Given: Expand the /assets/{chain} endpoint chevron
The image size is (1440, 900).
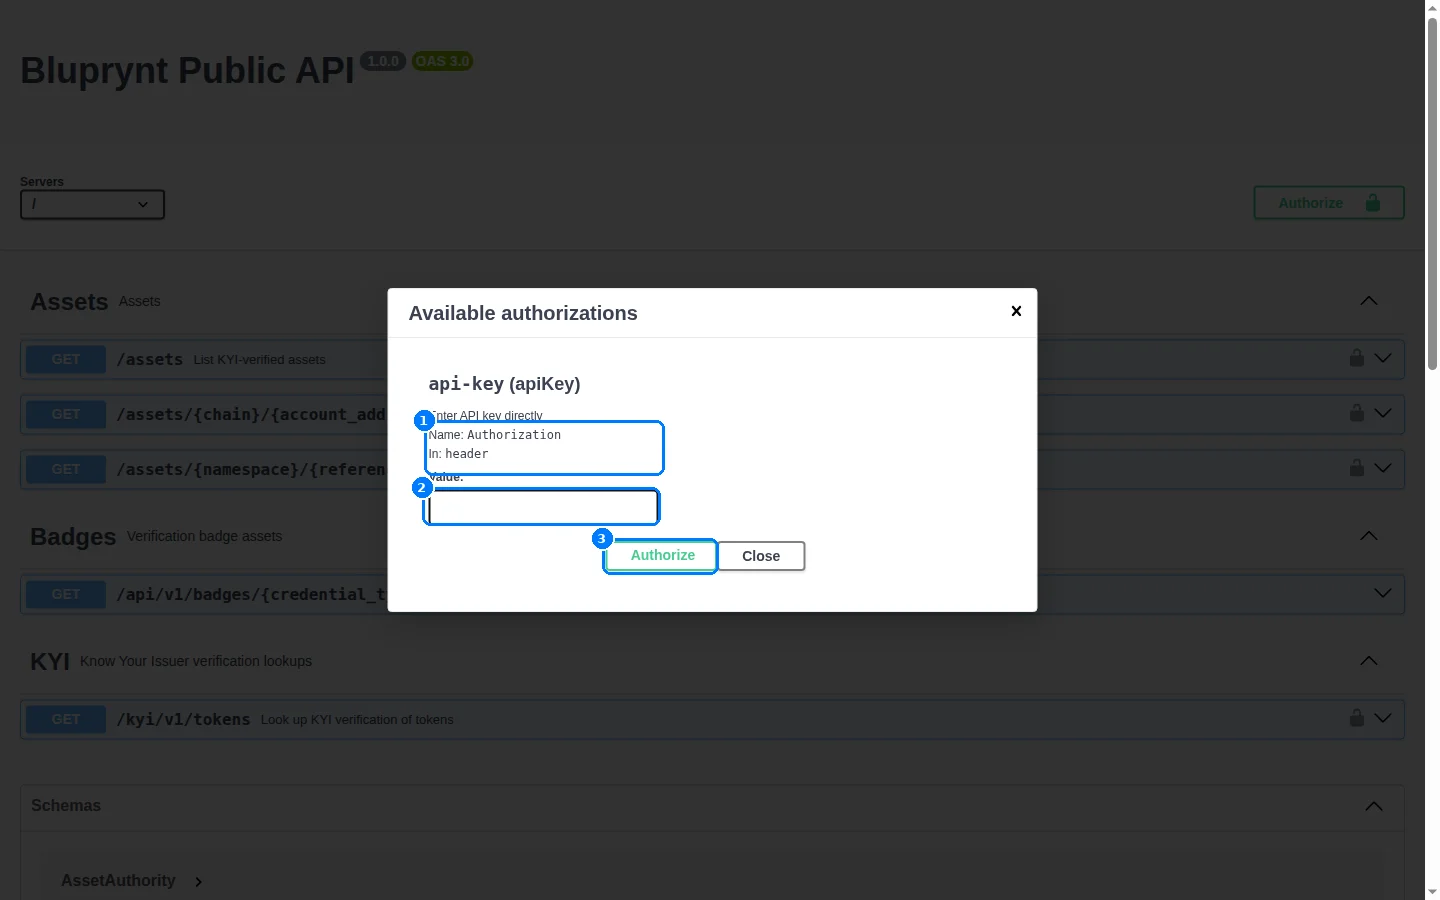Looking at the screenshot, I should [x=1383, y=413].
